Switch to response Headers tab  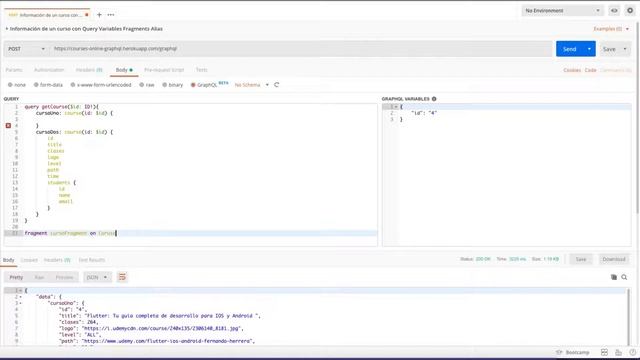57,260
